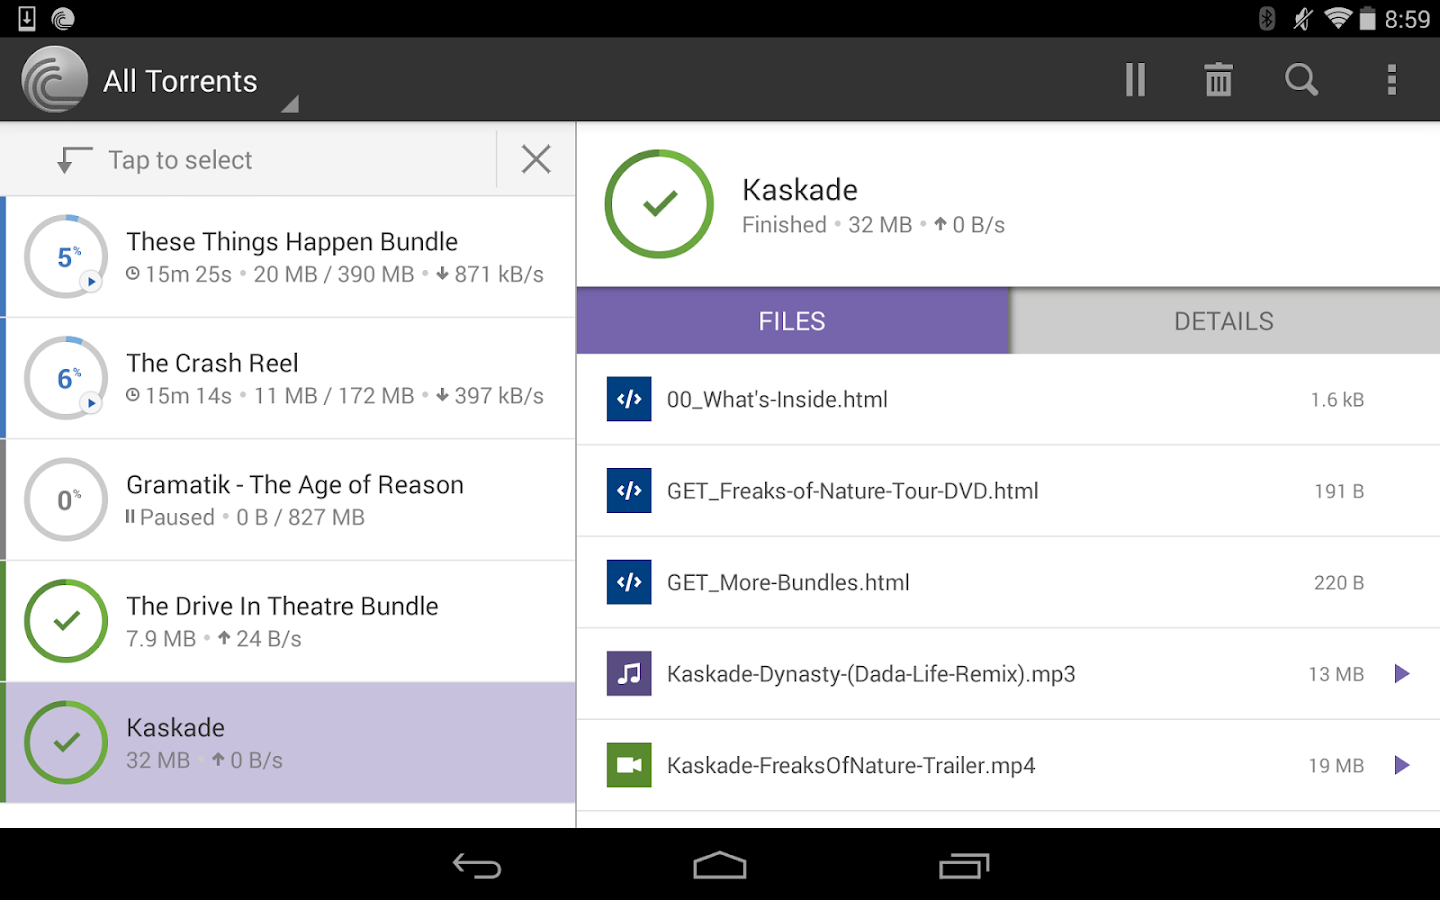Tap the Android back navigation button
The width and height of the screenshot is (1440, 900).
click(477, 866)
